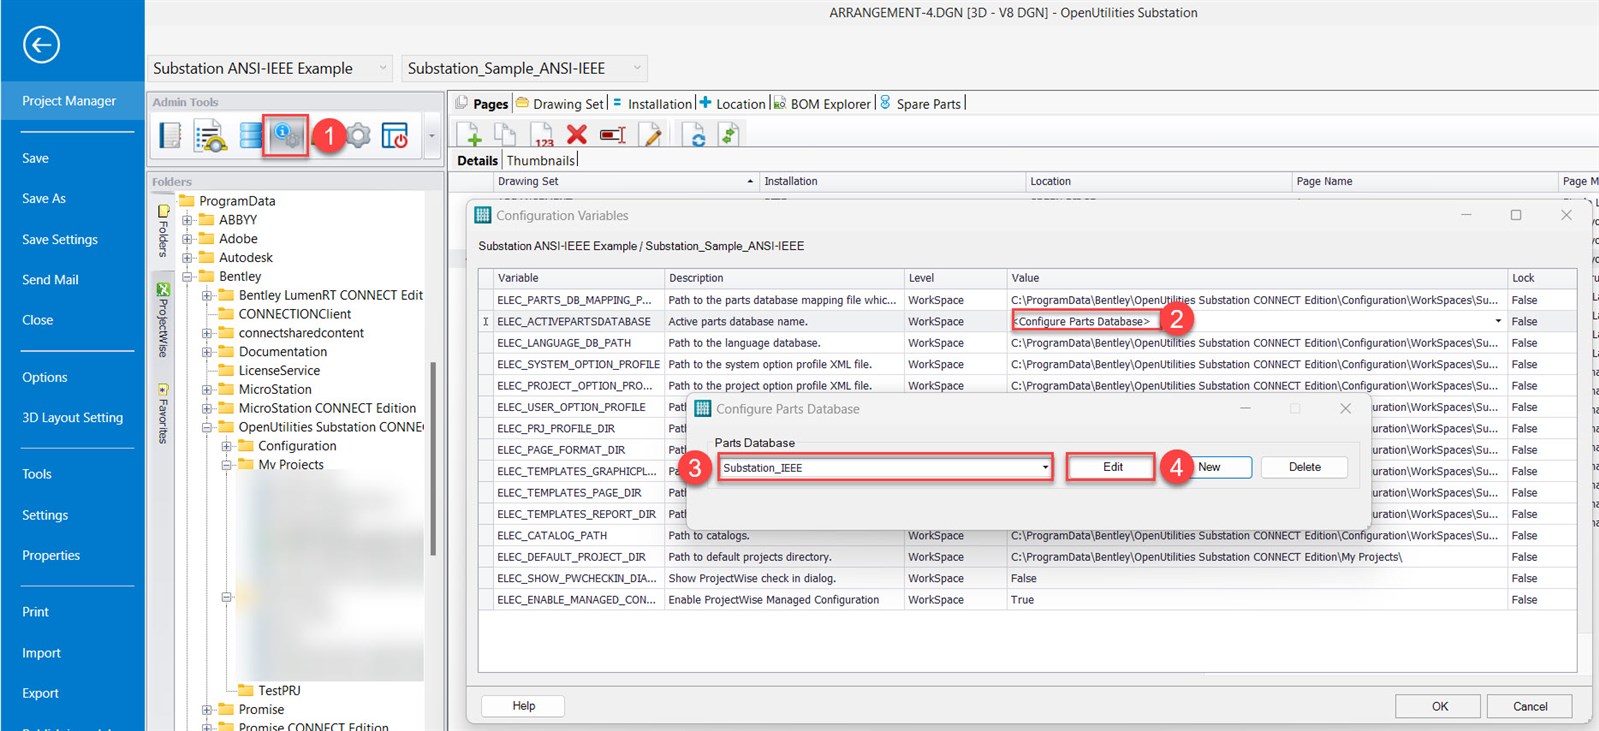The image size is (1599, 731).
Task: Open the Substation_IEEE parts database dropdown
Action: (1045, 467)
